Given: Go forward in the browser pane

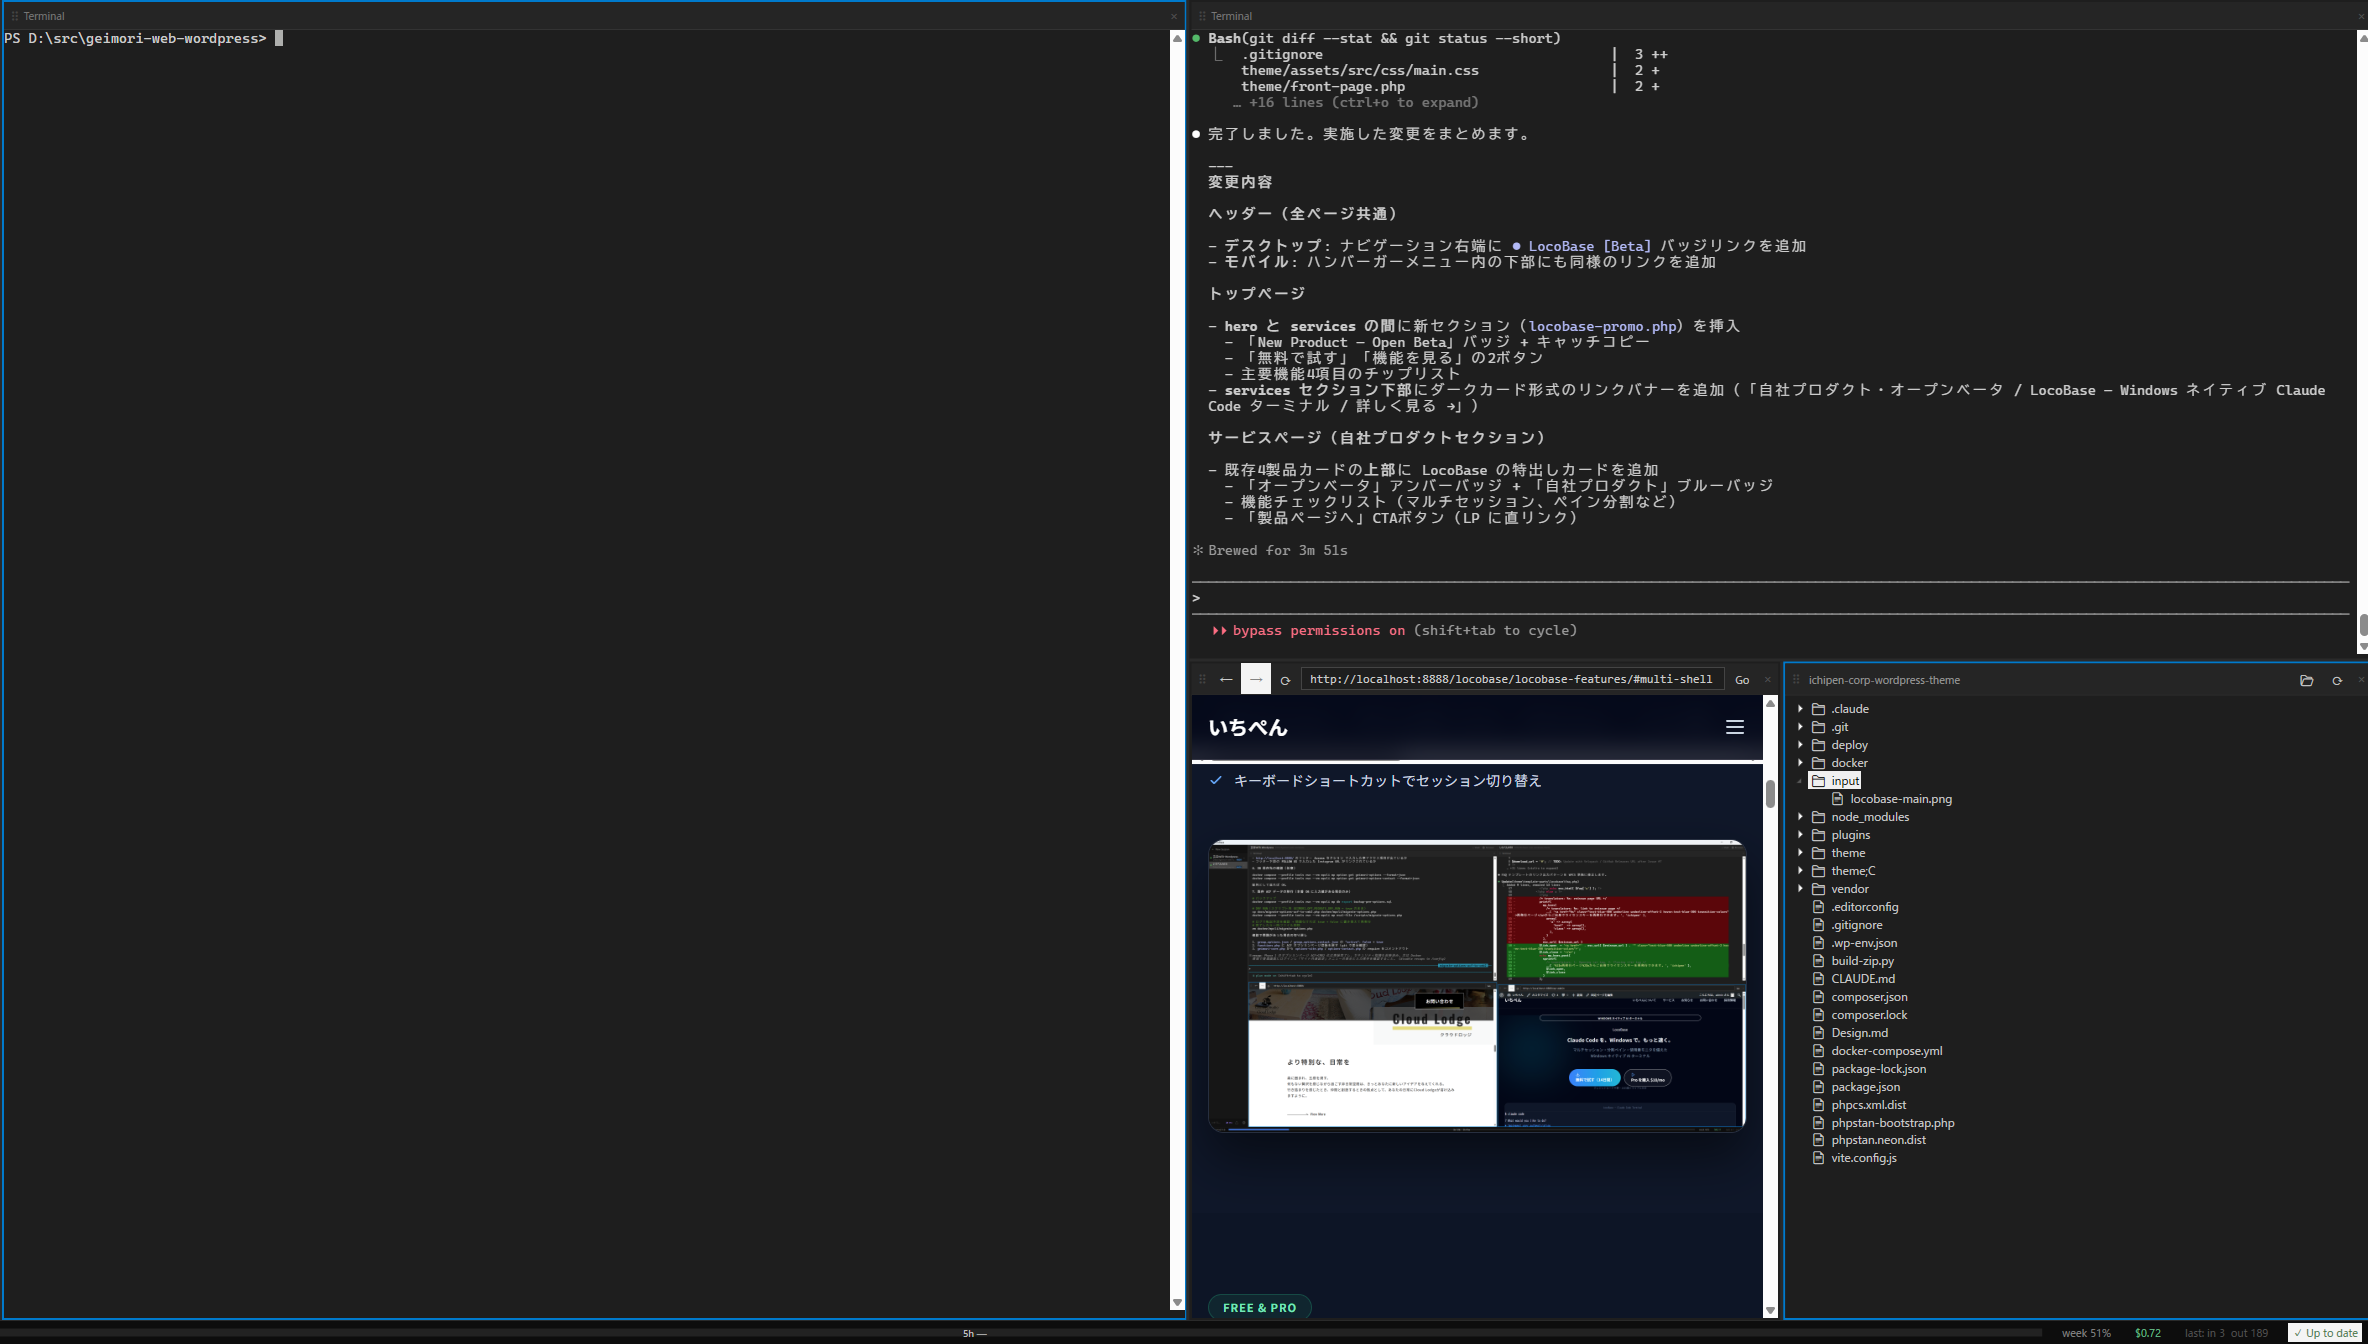Looking at the screenshot, I should (1256, 679).
